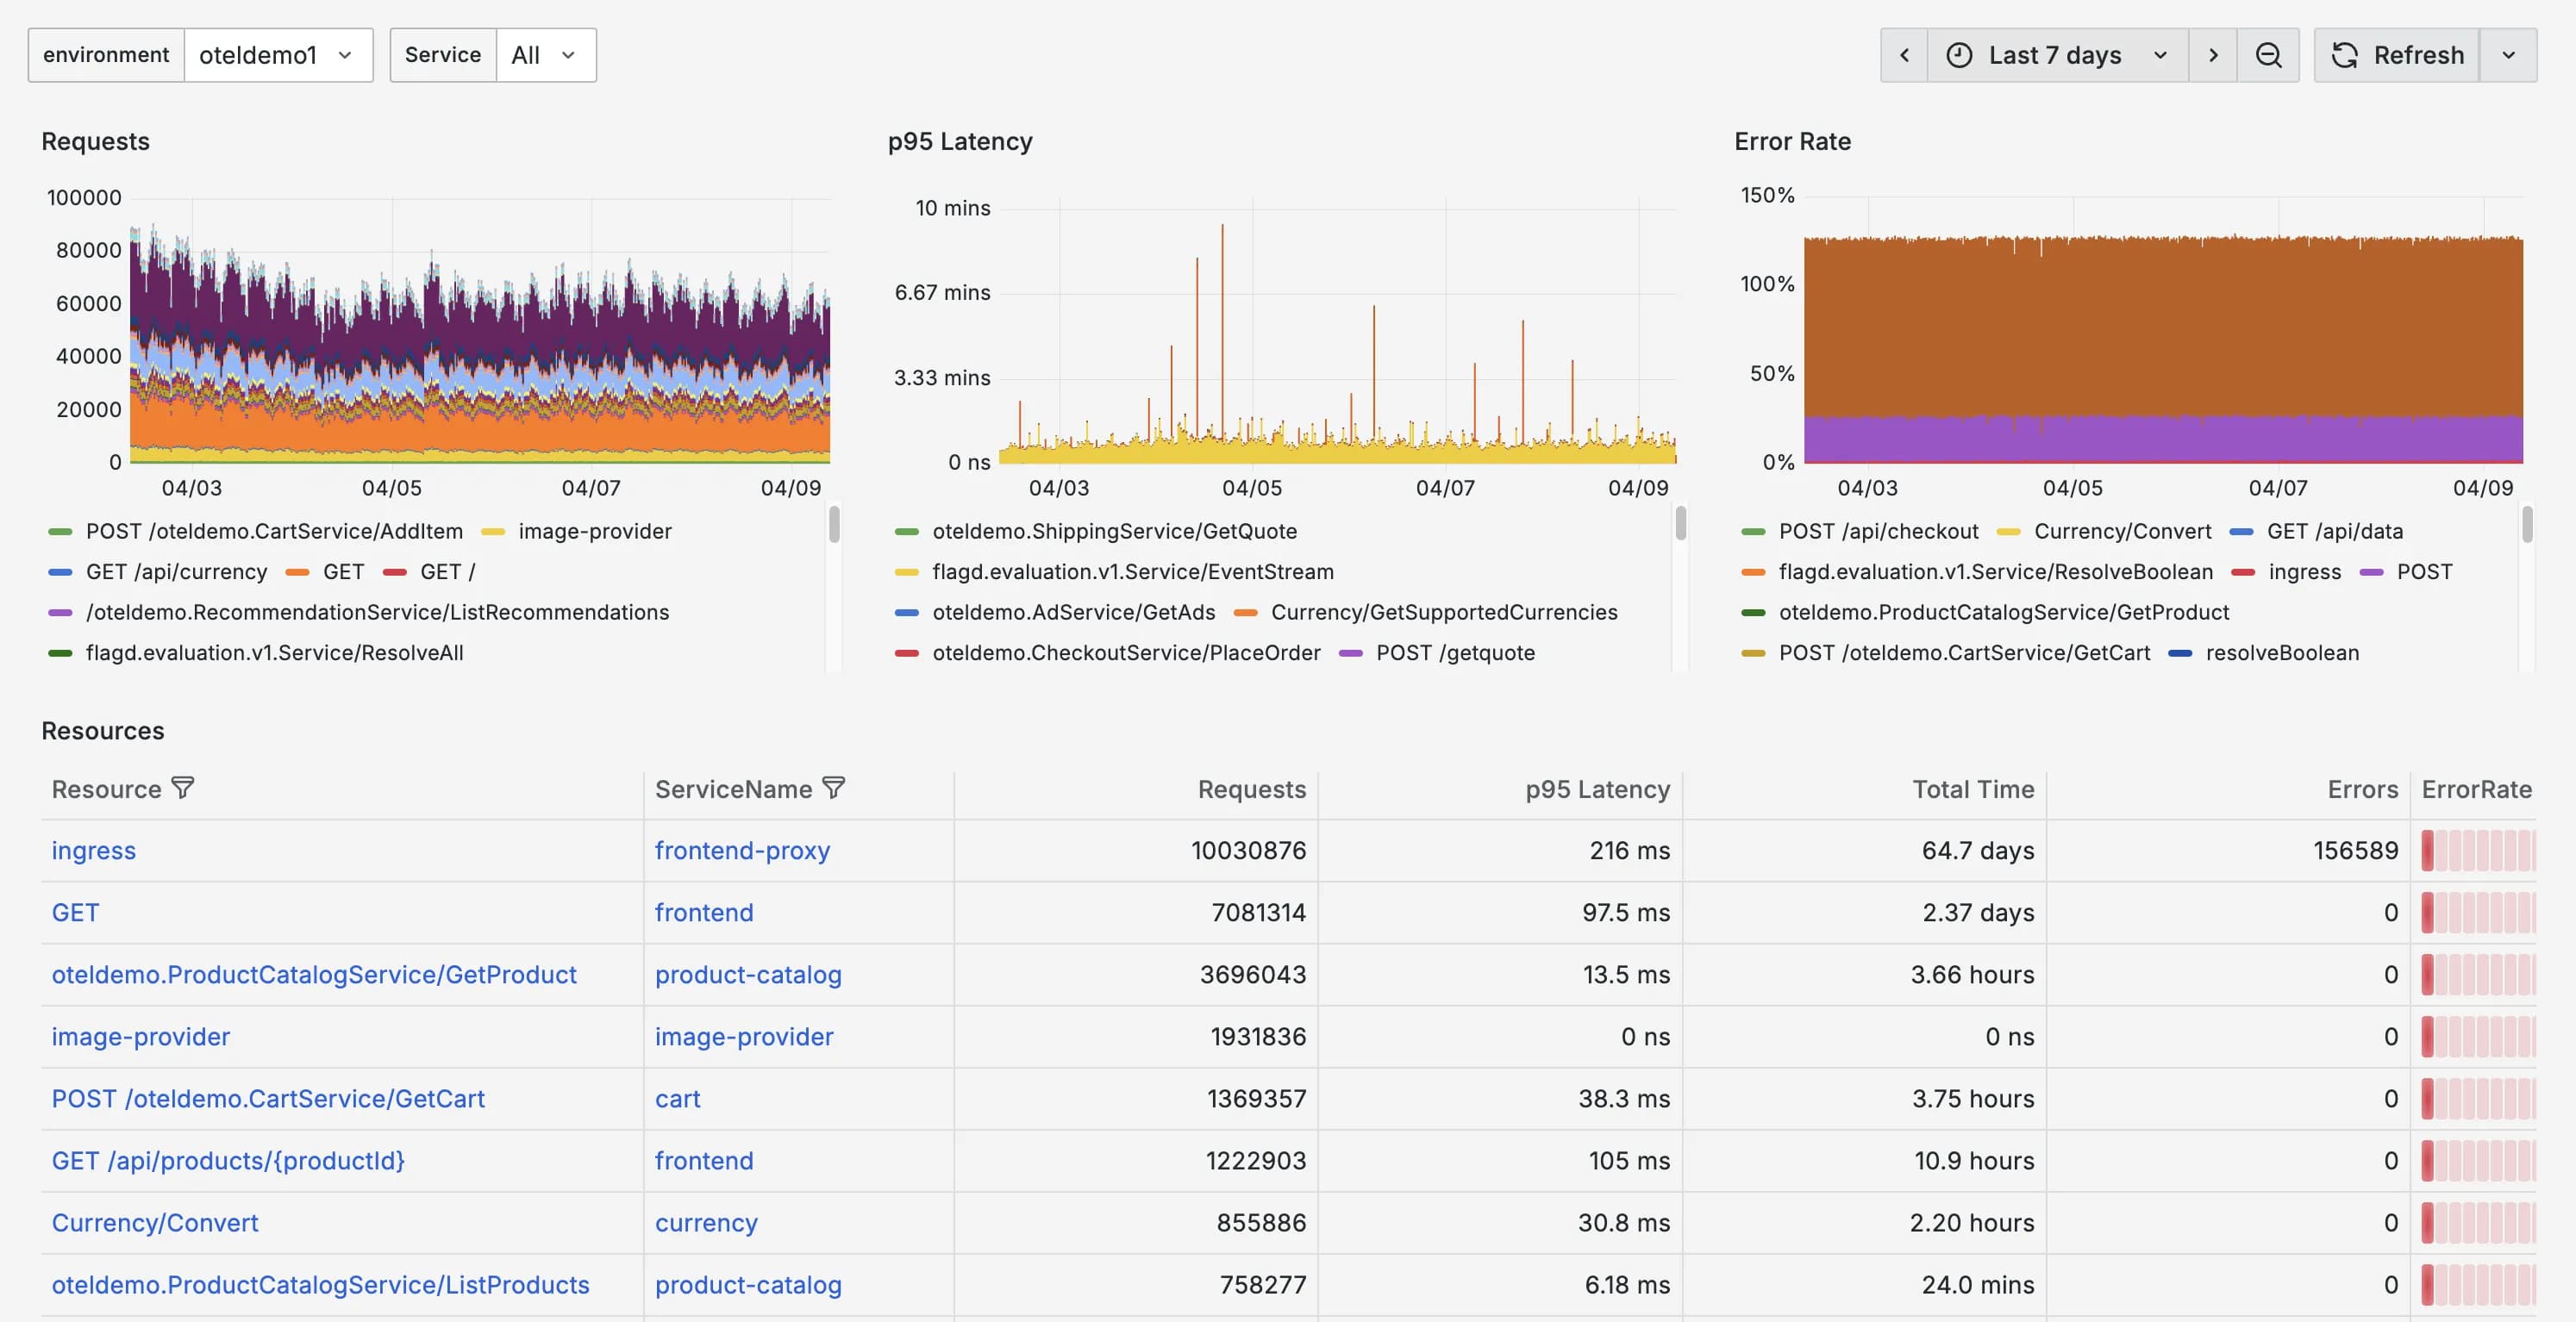
Task: Click the clock icon in the time picker
Action: [1959, 55]
